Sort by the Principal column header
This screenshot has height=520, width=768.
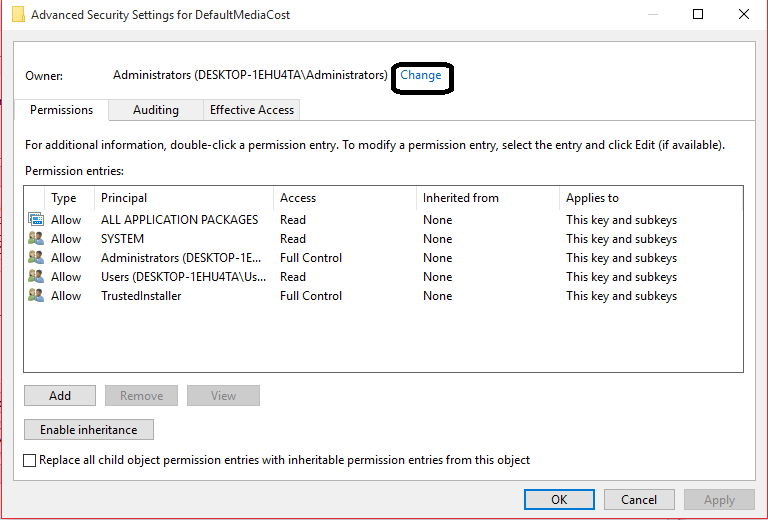pos(124,198)
